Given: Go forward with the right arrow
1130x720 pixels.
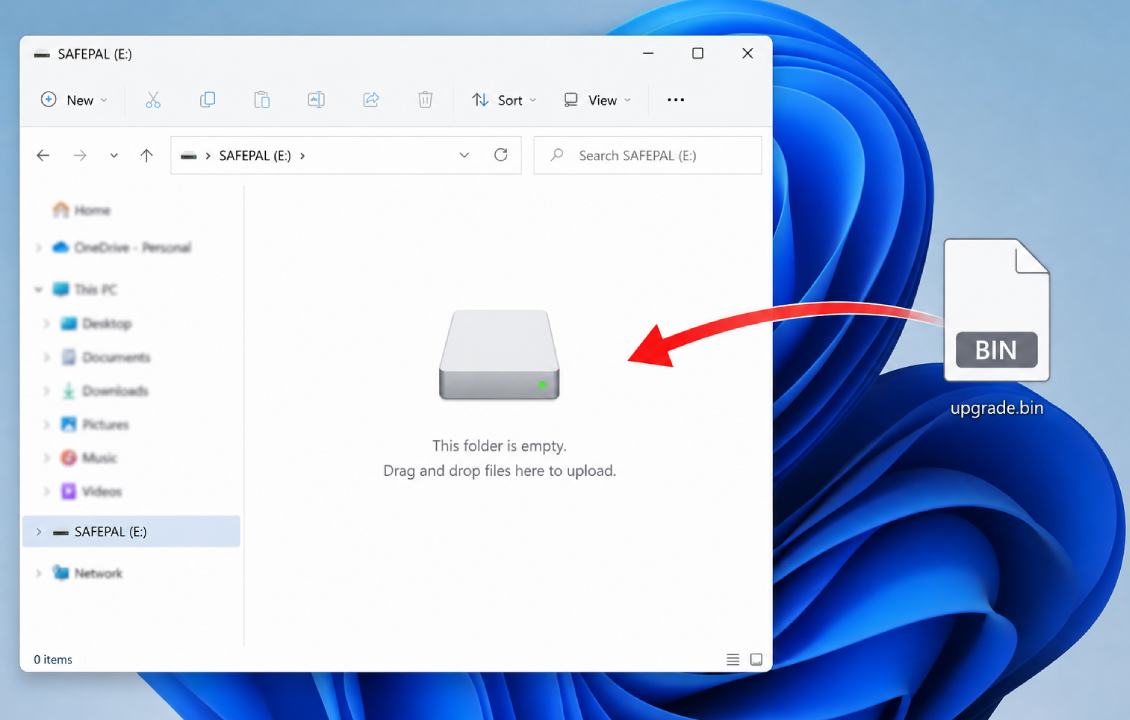Looking at the screenshot, I should [x=80, y=155].
